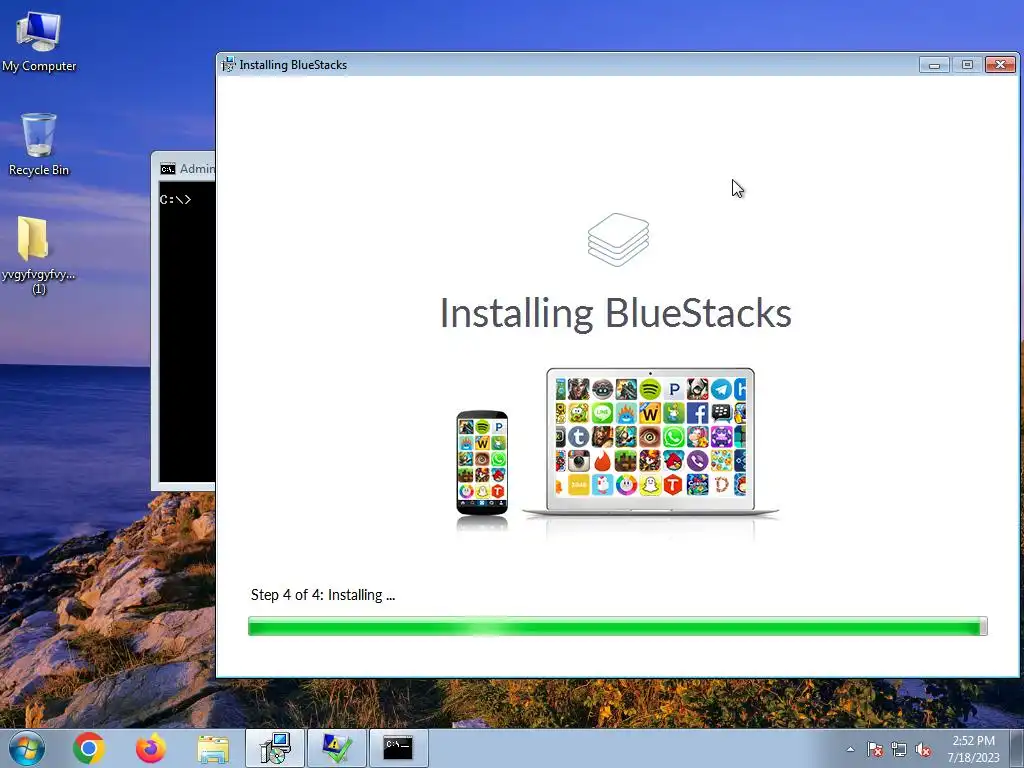Click the installation progress bar

point(617,626)
